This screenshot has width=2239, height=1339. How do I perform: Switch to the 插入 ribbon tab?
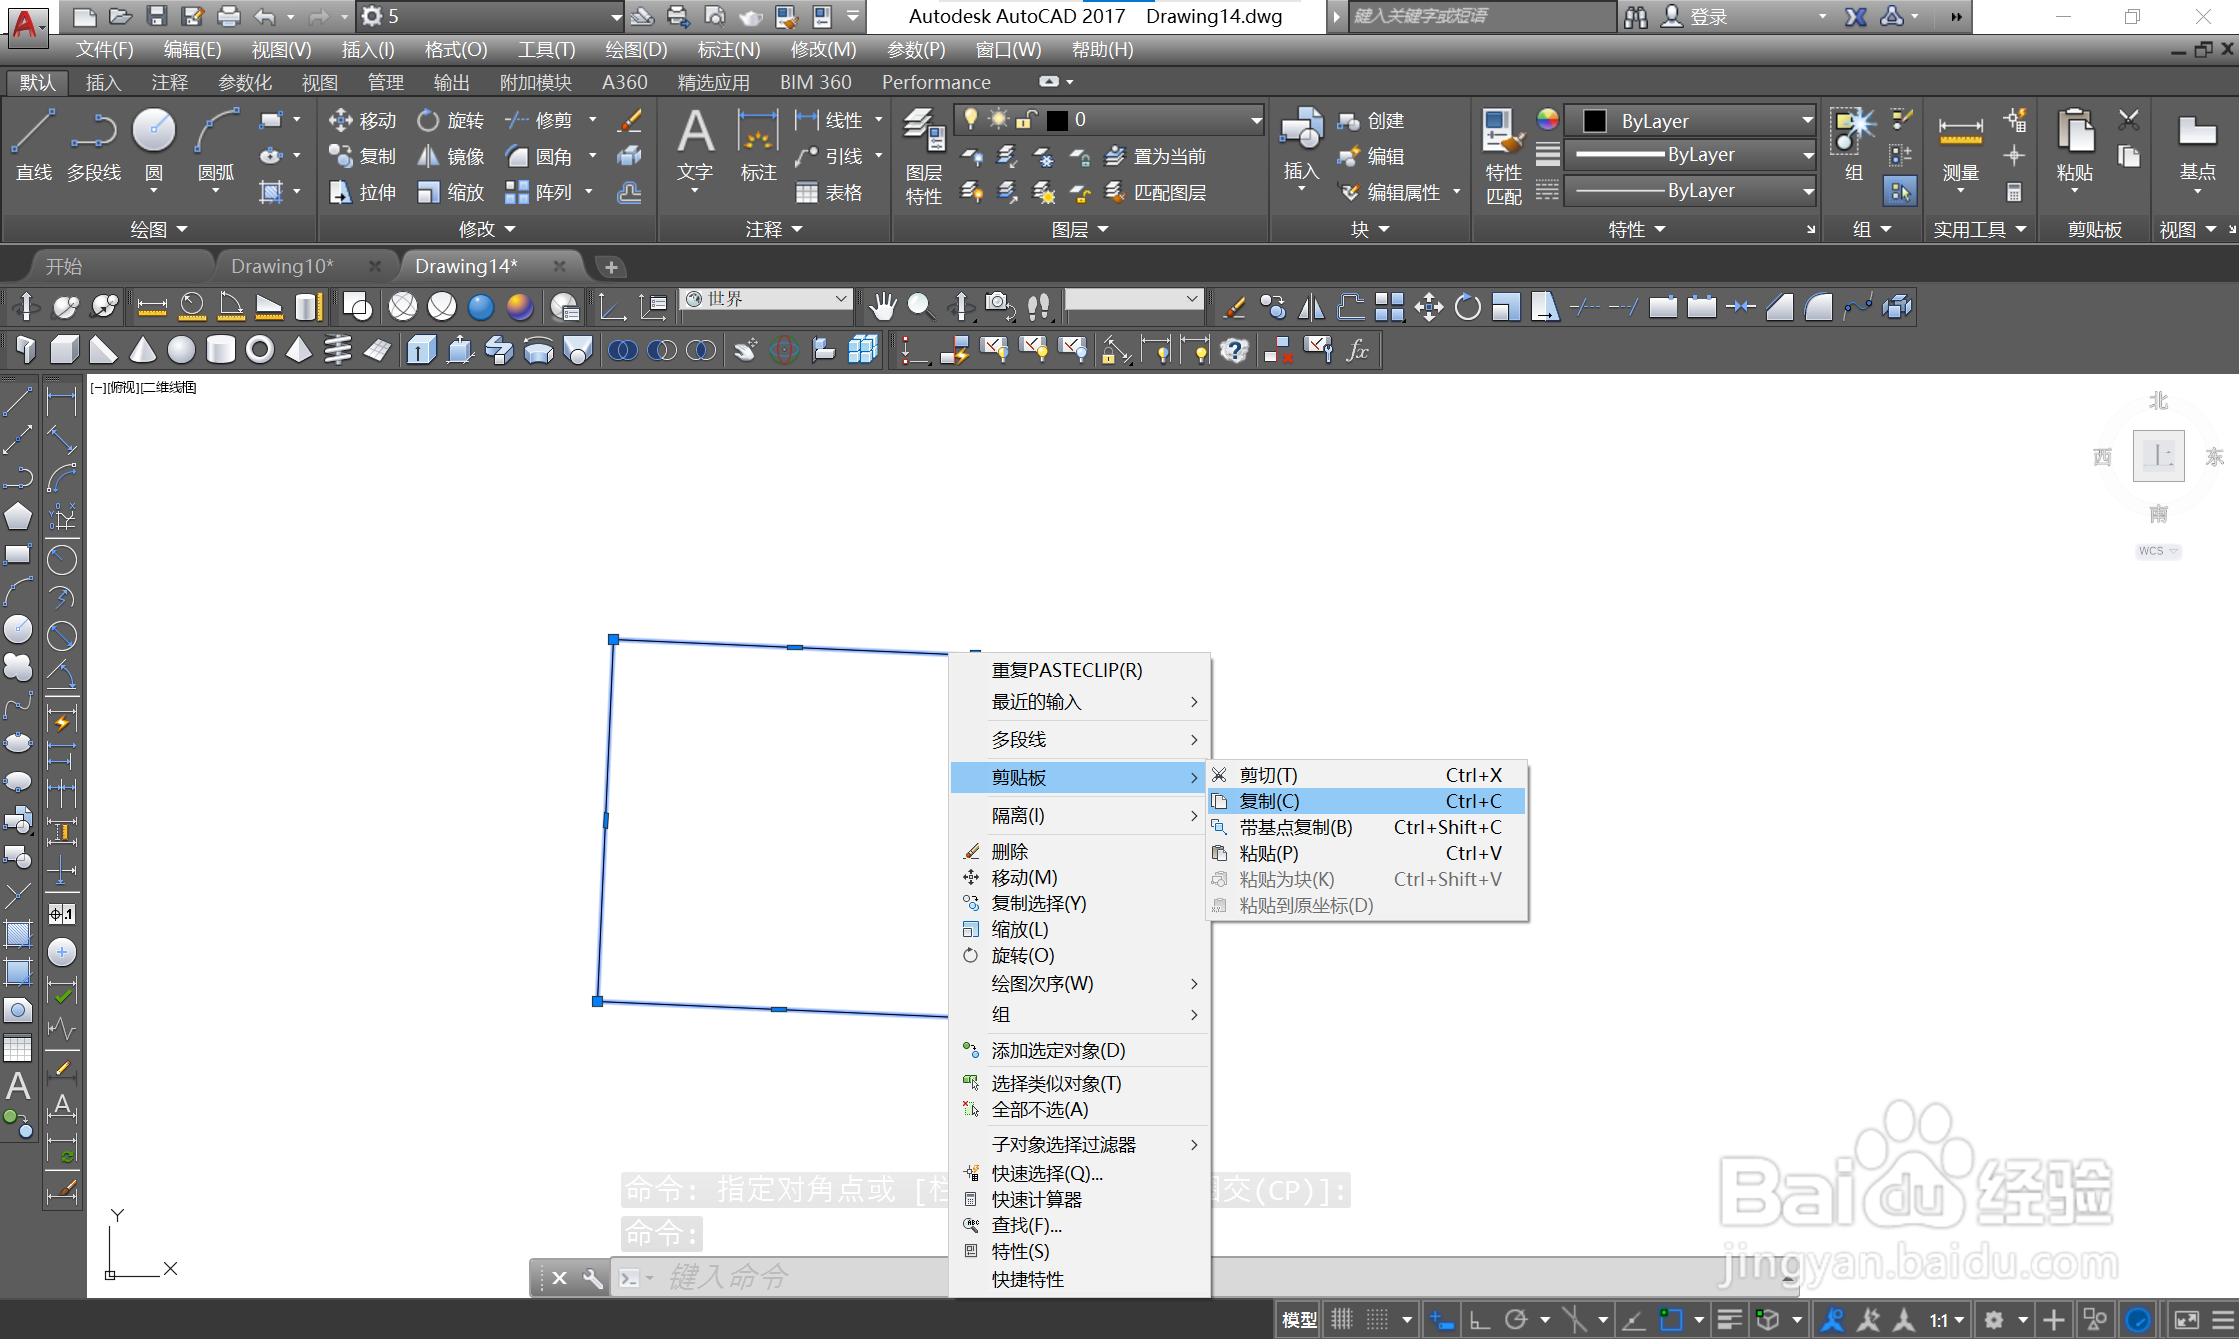click(x=103, y=82)
